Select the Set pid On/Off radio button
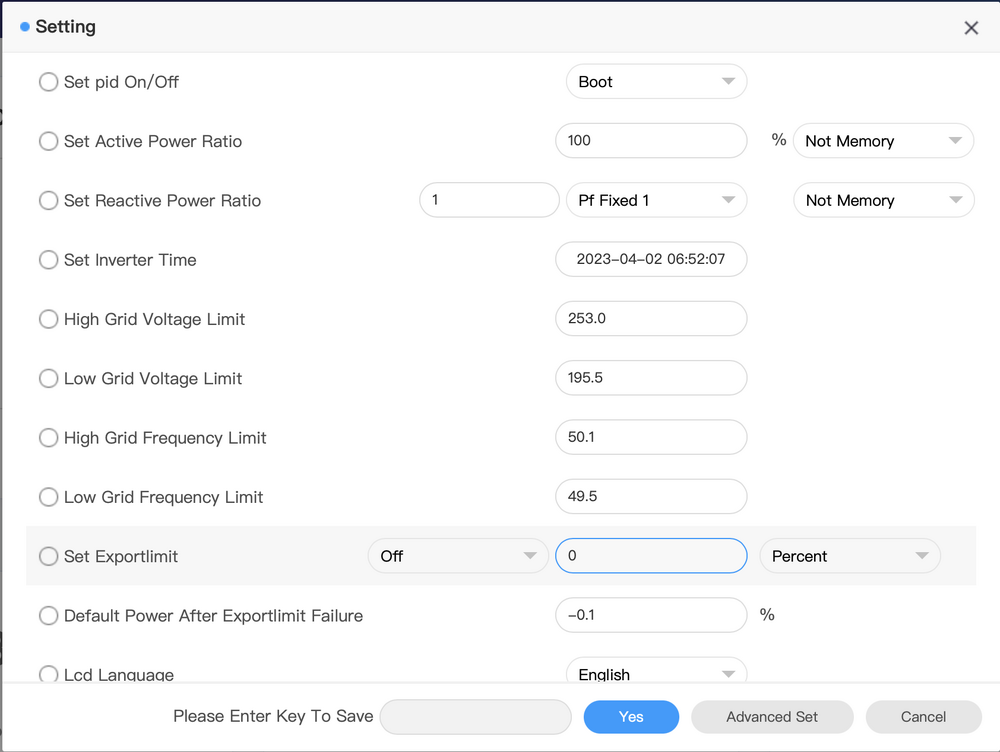 coord(48,82)
